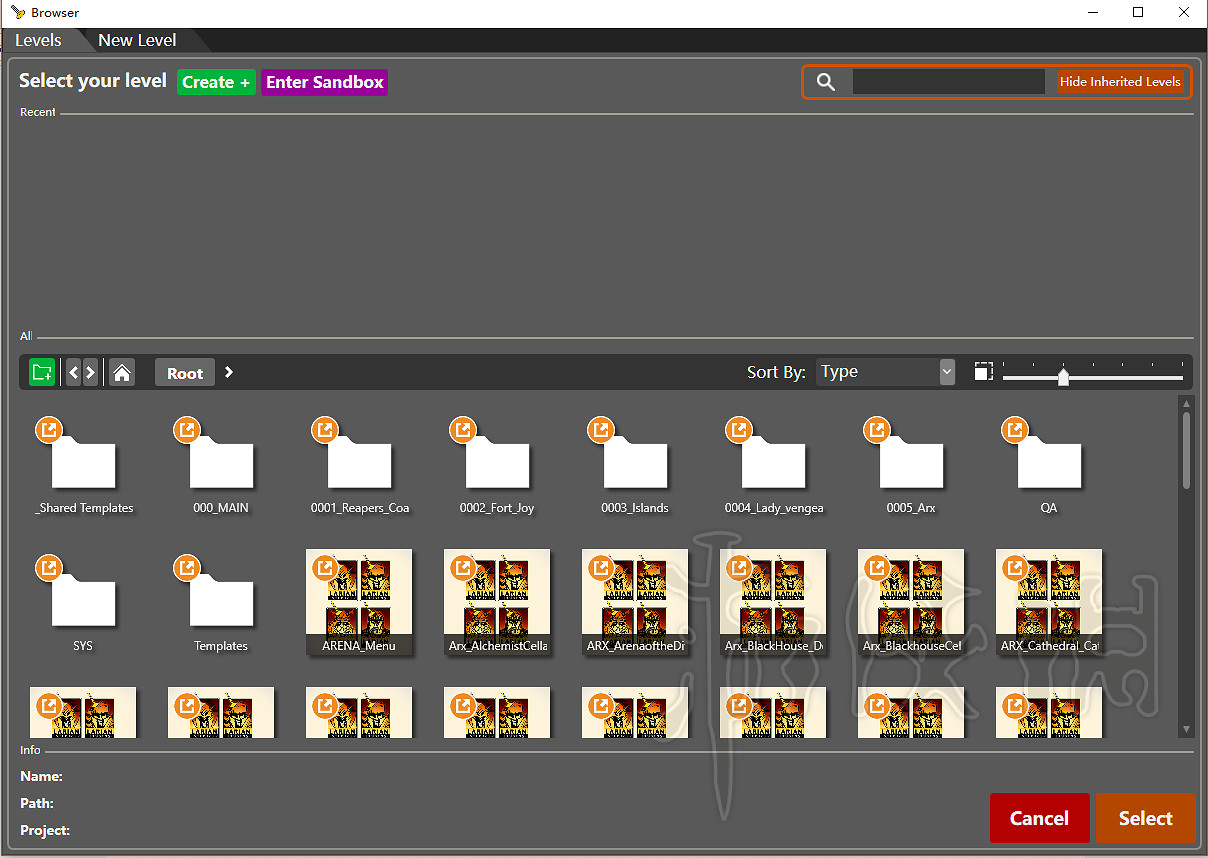Click the green Create + button

click(216, 82)
